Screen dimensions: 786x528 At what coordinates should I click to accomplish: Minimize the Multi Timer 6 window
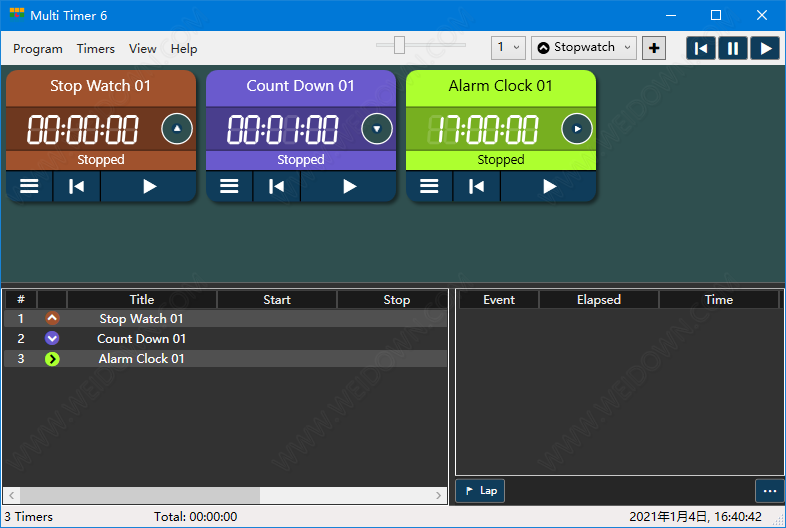tap(671, 16)
